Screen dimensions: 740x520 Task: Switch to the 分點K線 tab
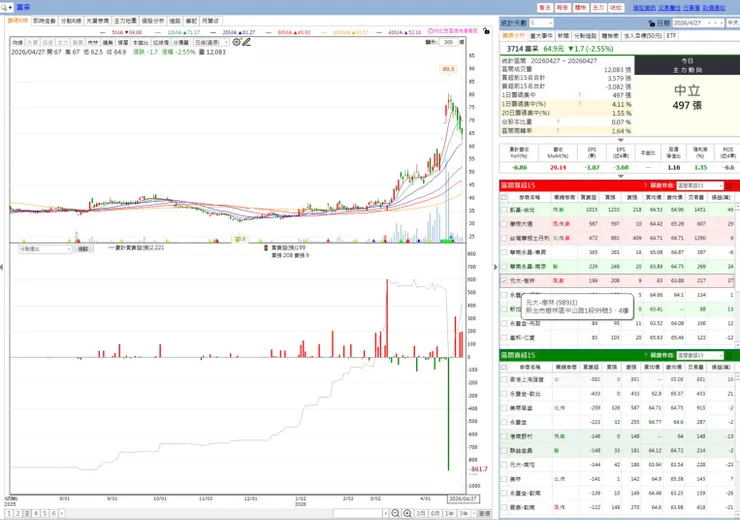[x=71, y=21]
